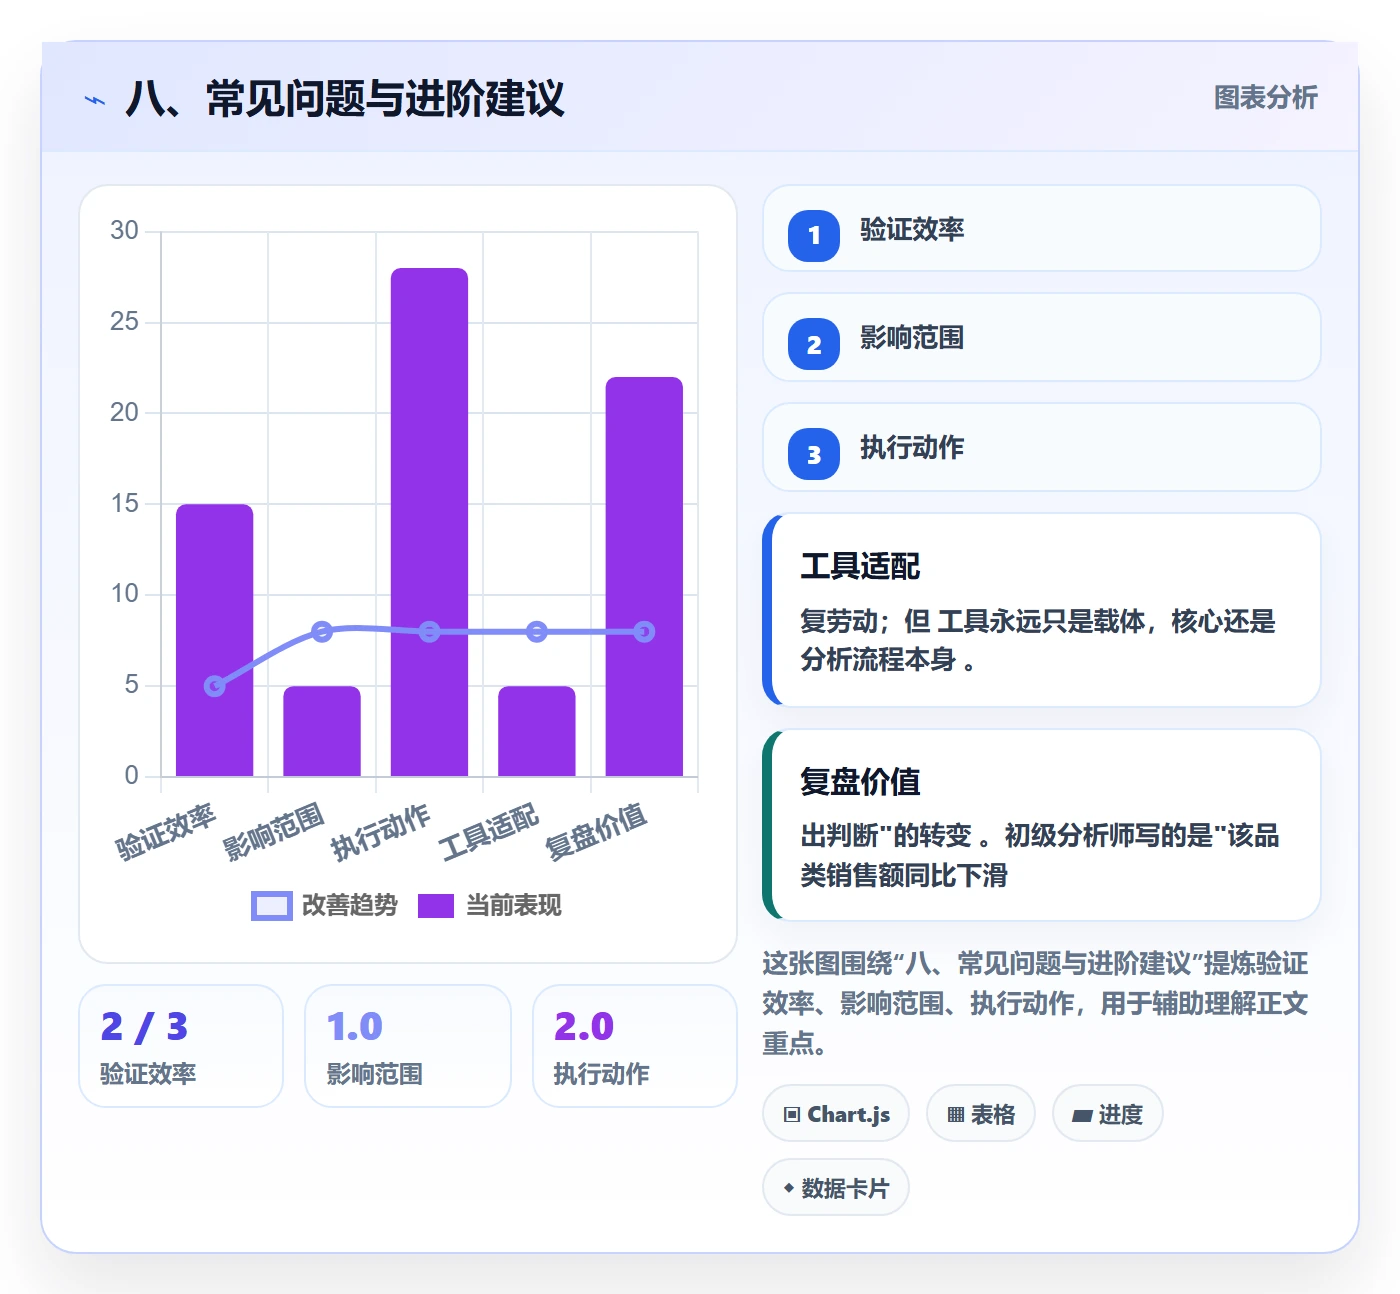Click the 工具适配 bar in the chart
1400x1294 pixels.
[537, 731]
